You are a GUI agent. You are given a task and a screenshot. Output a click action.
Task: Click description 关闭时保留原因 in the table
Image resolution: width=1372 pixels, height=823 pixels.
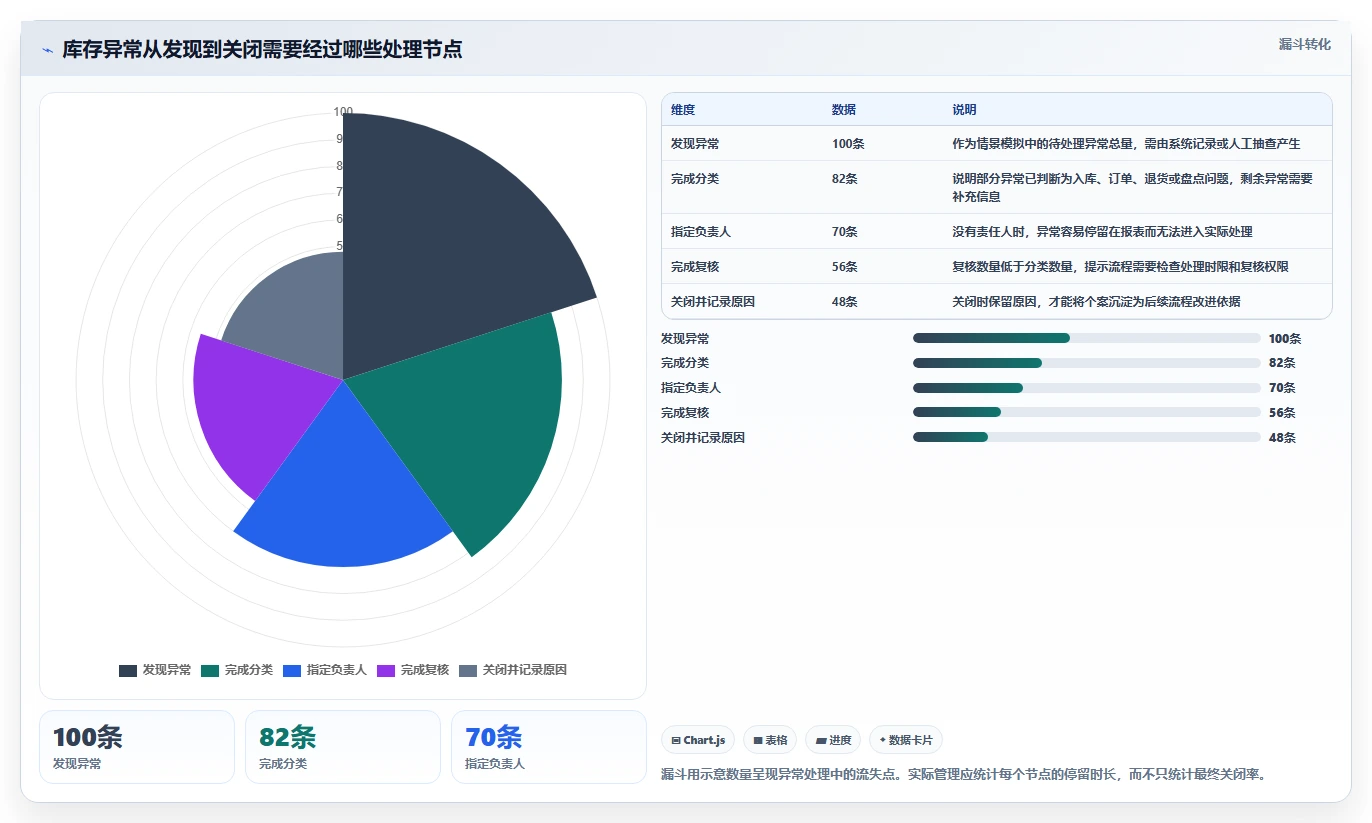pyautogui.click(x=1096, y=301)
